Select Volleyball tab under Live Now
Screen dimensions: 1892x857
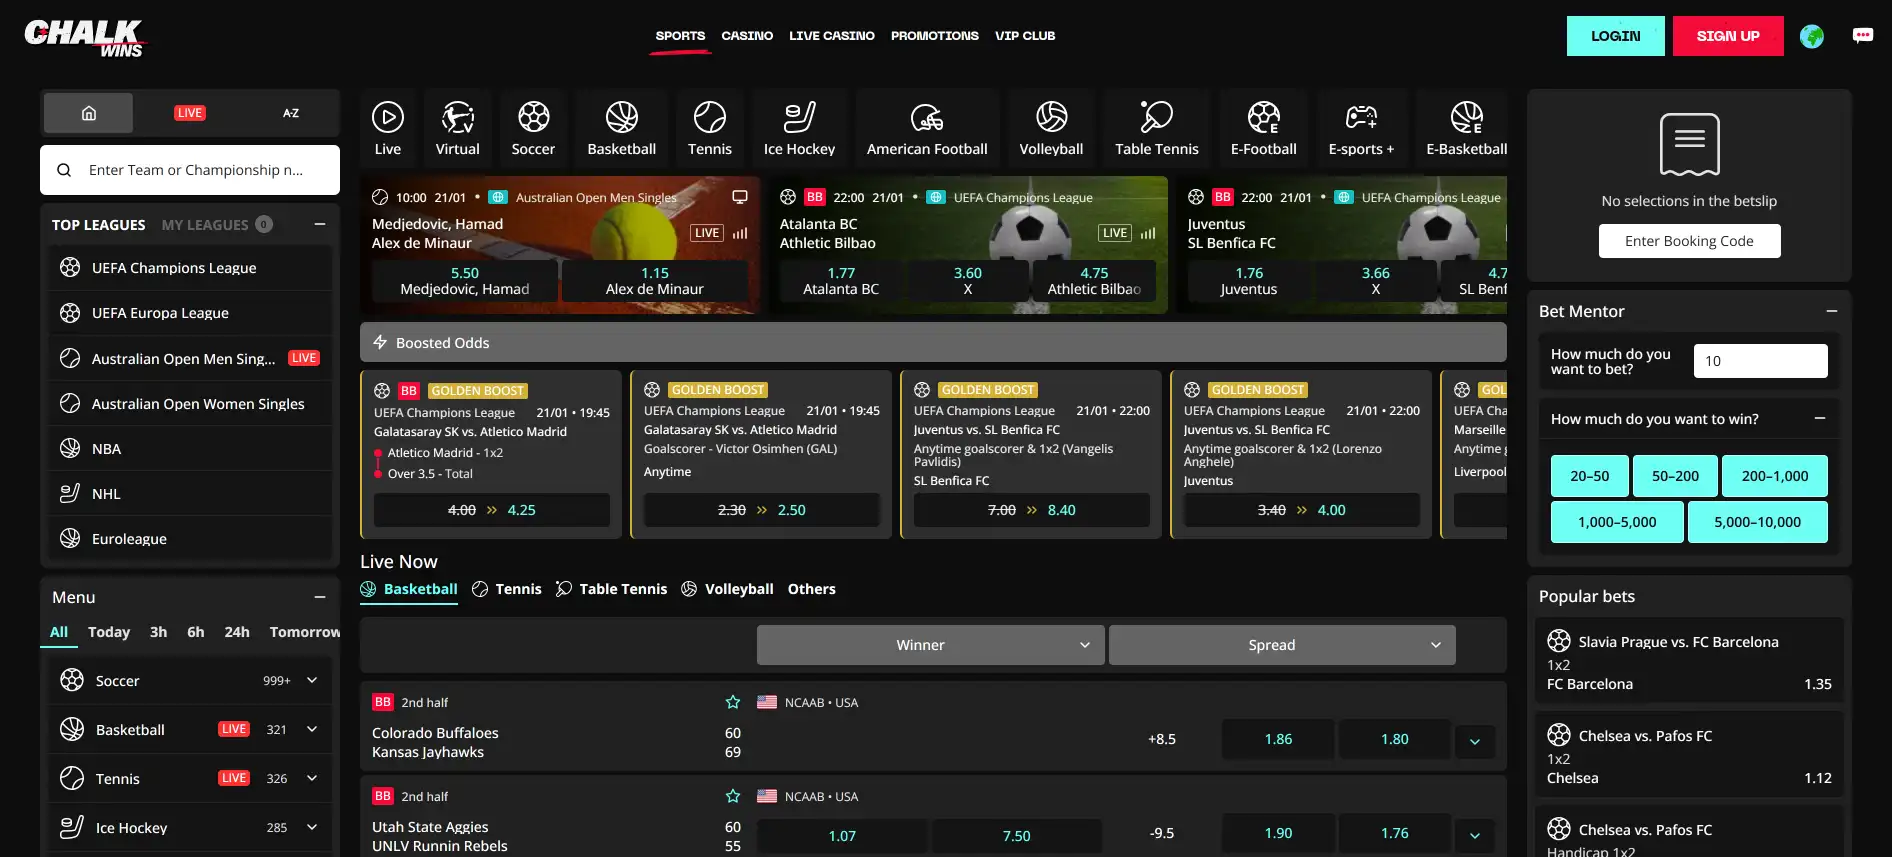point(727,589)
